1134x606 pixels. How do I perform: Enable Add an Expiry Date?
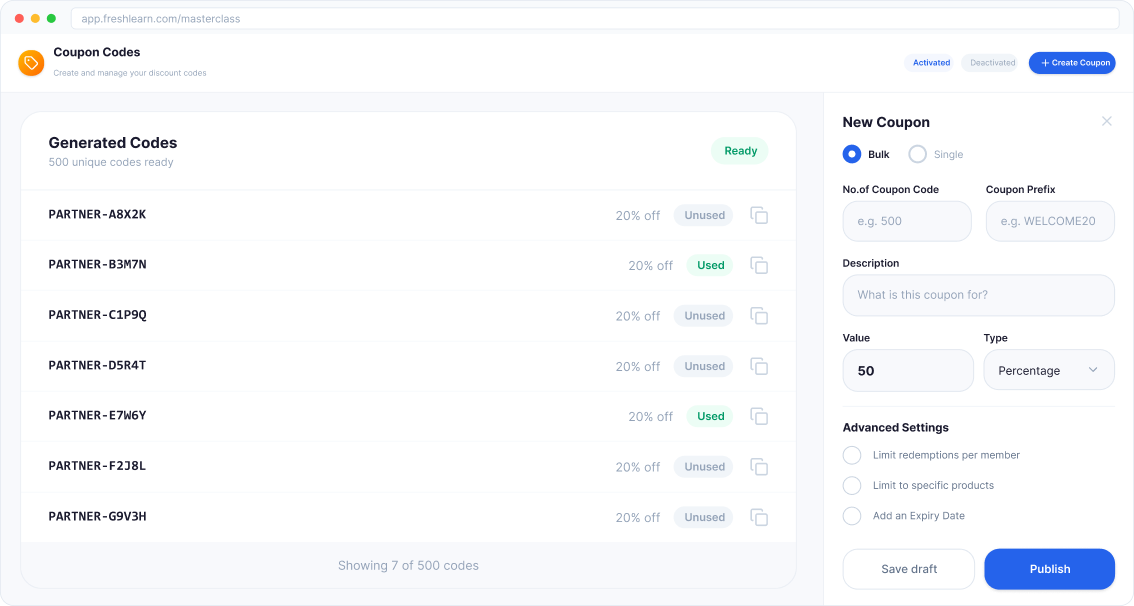click(x=852, y=516)
